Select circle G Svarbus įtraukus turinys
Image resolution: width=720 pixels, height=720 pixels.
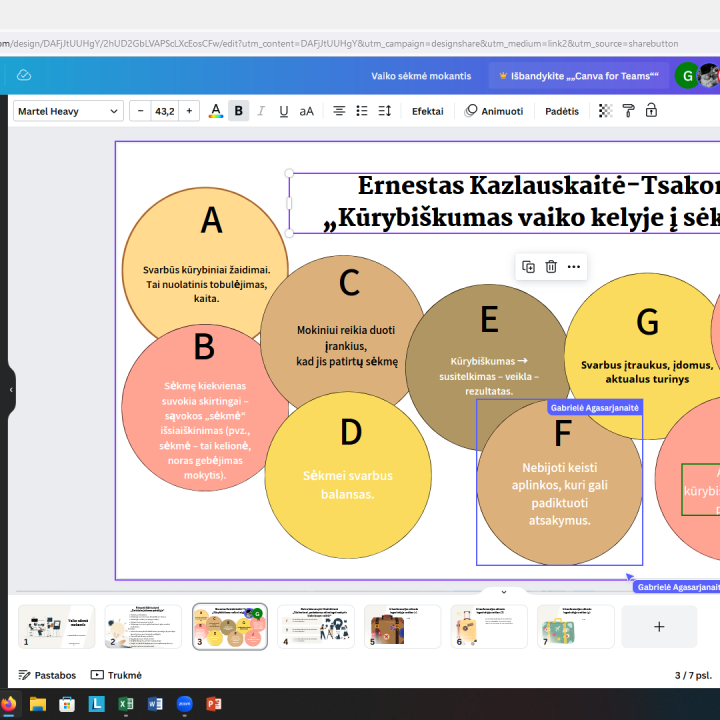click(x=647, y=372)
